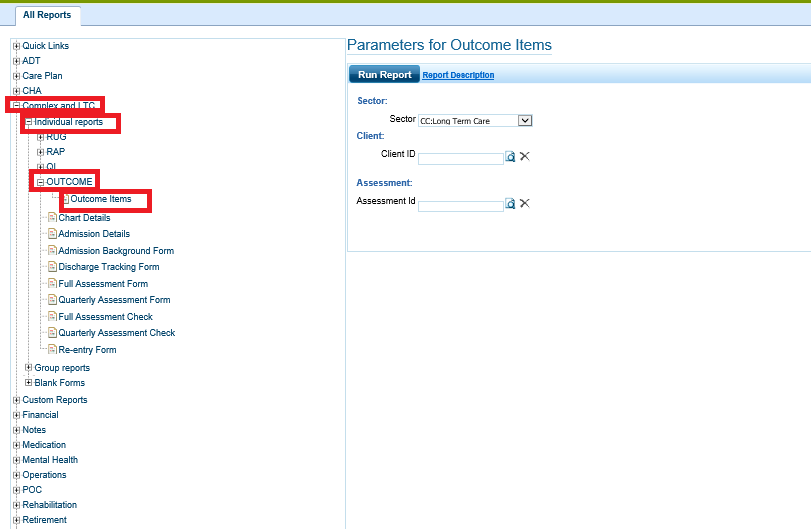This screenshot has height=529, width=811.
Task: Switch to the All Reports tab
Action: point(48,15)
